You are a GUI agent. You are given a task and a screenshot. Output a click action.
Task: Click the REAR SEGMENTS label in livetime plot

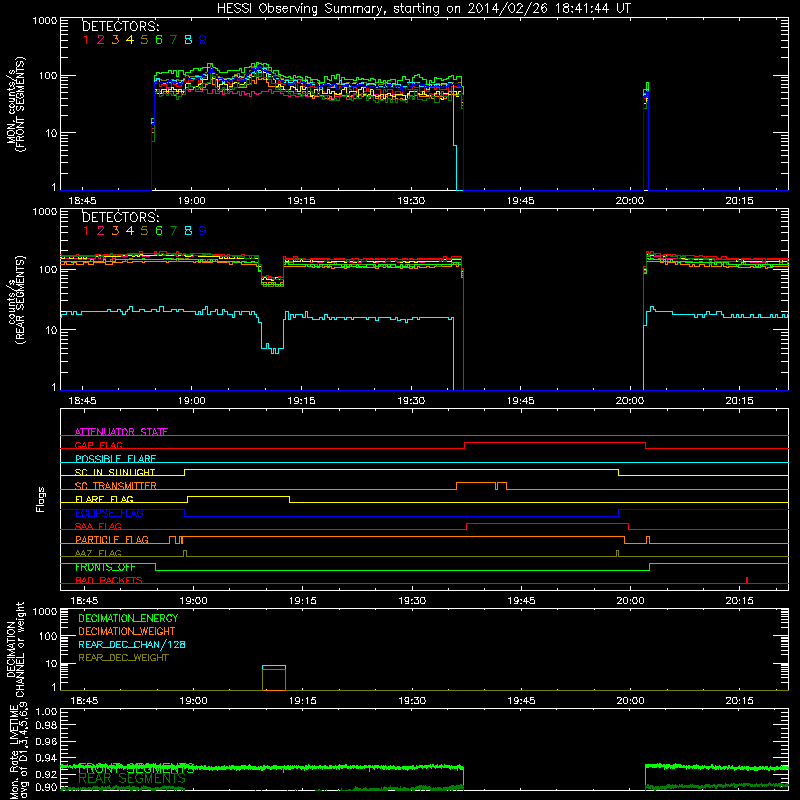pos(132,779)
